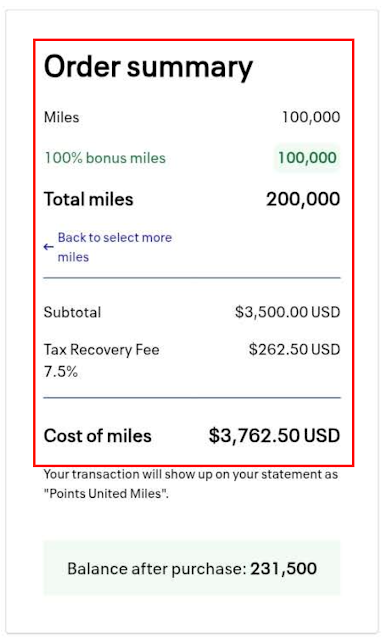Click the back arrow icon beside miles link
The width and height of the screenshot is (385, 640).
(x=48, y=247)
